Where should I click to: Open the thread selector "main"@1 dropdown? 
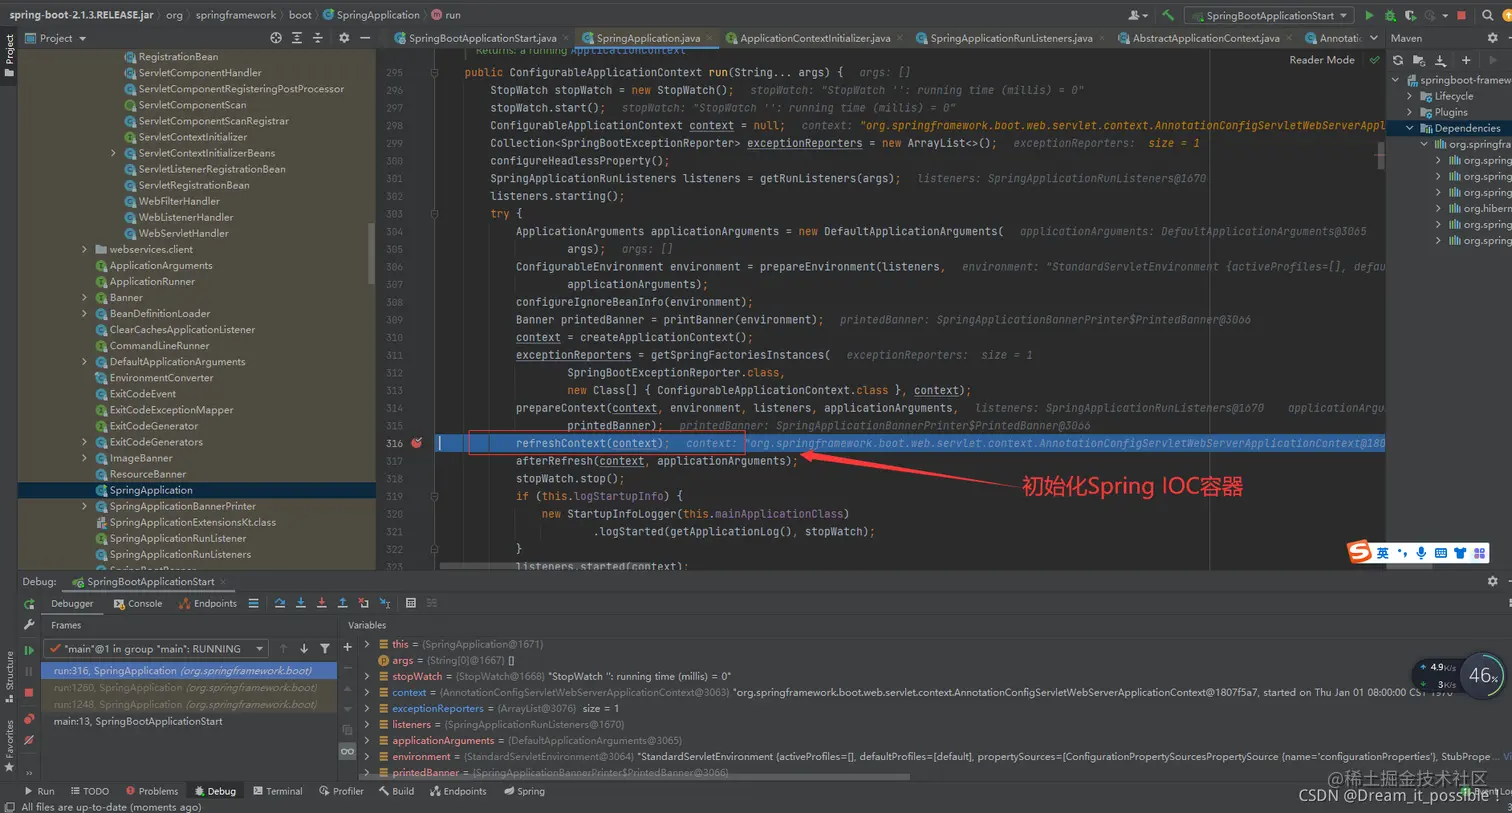(x=156, y=649)
